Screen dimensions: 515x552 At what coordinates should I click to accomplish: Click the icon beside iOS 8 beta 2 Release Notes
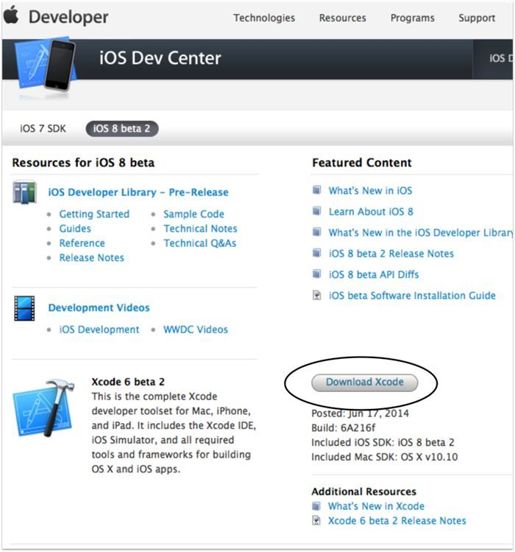317,253
